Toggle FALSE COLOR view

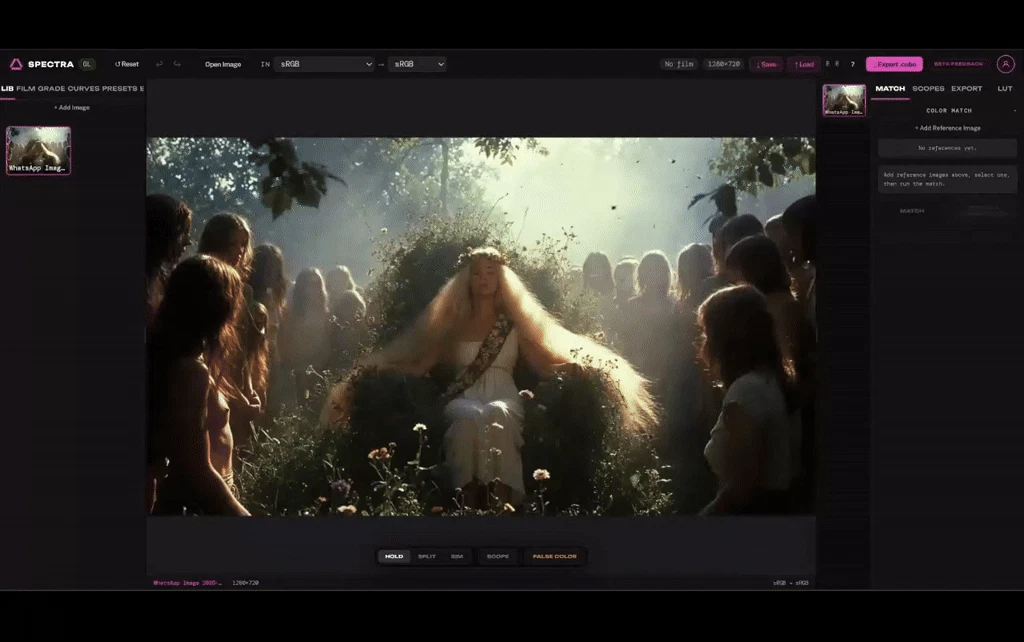click(554, 556)
